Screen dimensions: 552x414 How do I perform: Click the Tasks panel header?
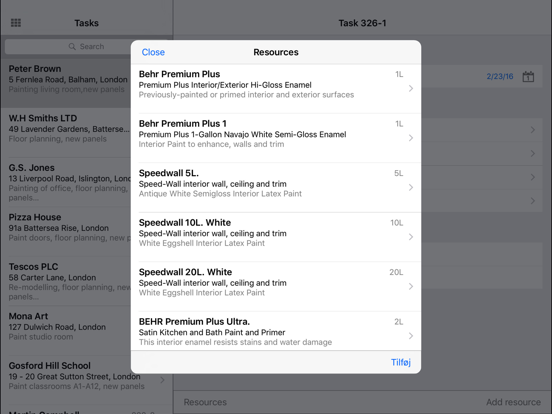(x=86, y=23)
